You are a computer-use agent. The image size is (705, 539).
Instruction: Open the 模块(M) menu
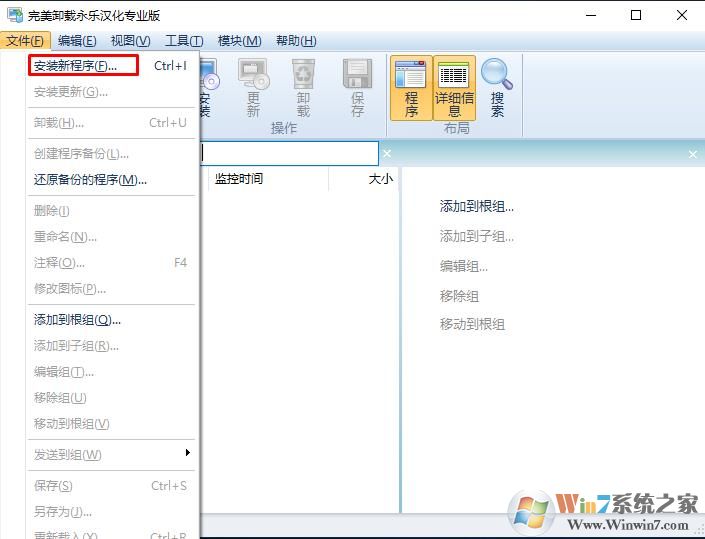239,41
